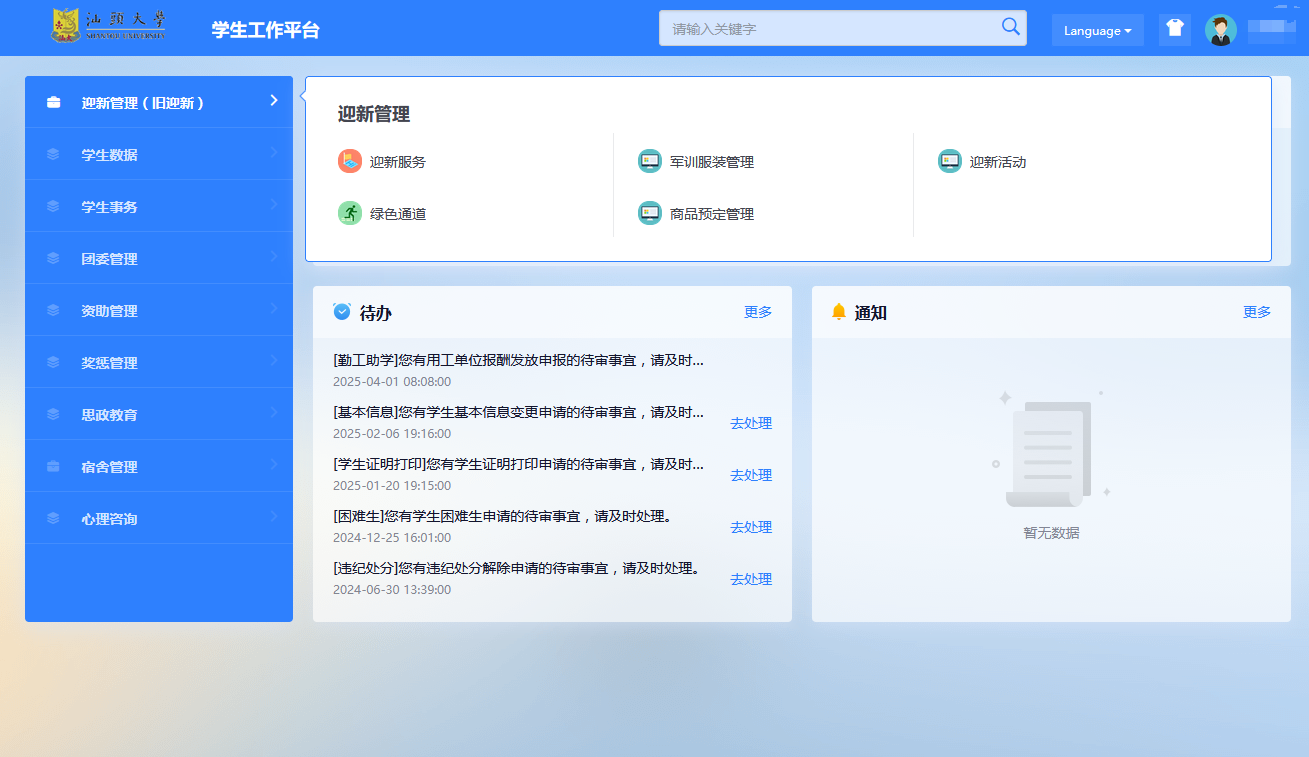Expand the 资助管理 menu chevron
Viewport: 1309px width, 757px height.
pos(274,308)
